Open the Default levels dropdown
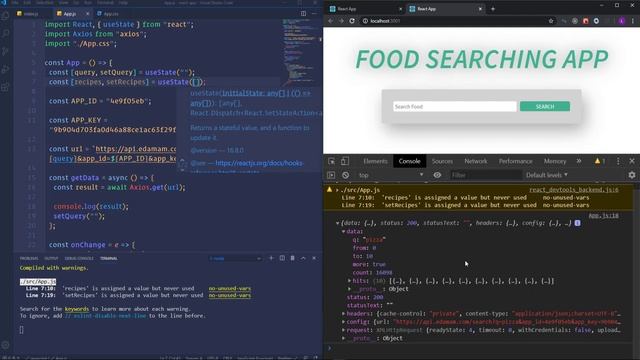Viewport: 640px width, 360px height. tap(547, 175)
